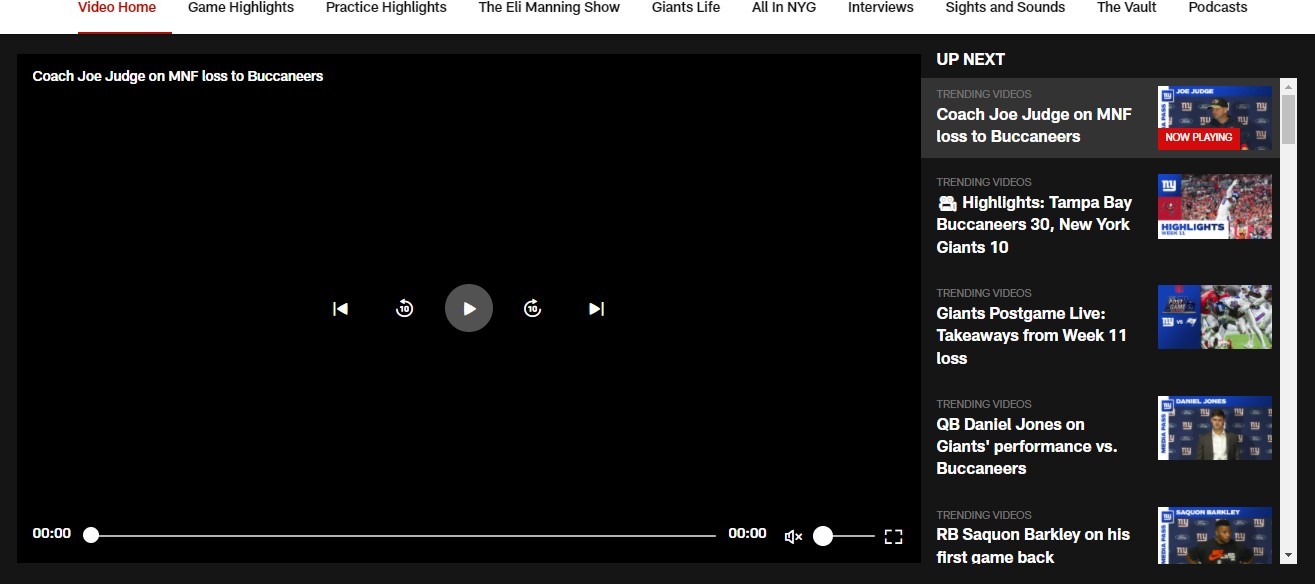The width and height of the screenshot is (1315, 584).
Task: Click the Saquon Barkley thumbnail
Action: [1215, 535]
